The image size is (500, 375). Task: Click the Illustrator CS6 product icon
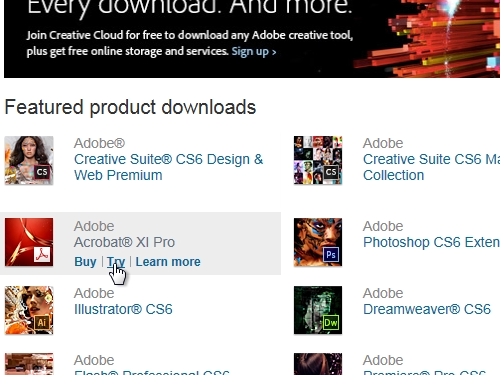point(29,310)
